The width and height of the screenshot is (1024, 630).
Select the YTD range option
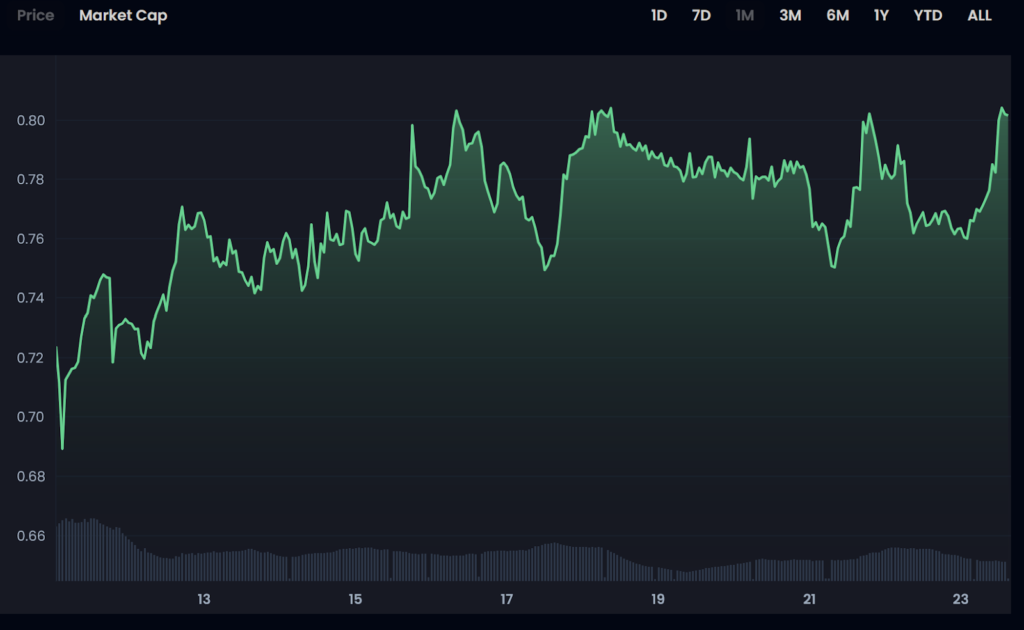pos(928,16)
